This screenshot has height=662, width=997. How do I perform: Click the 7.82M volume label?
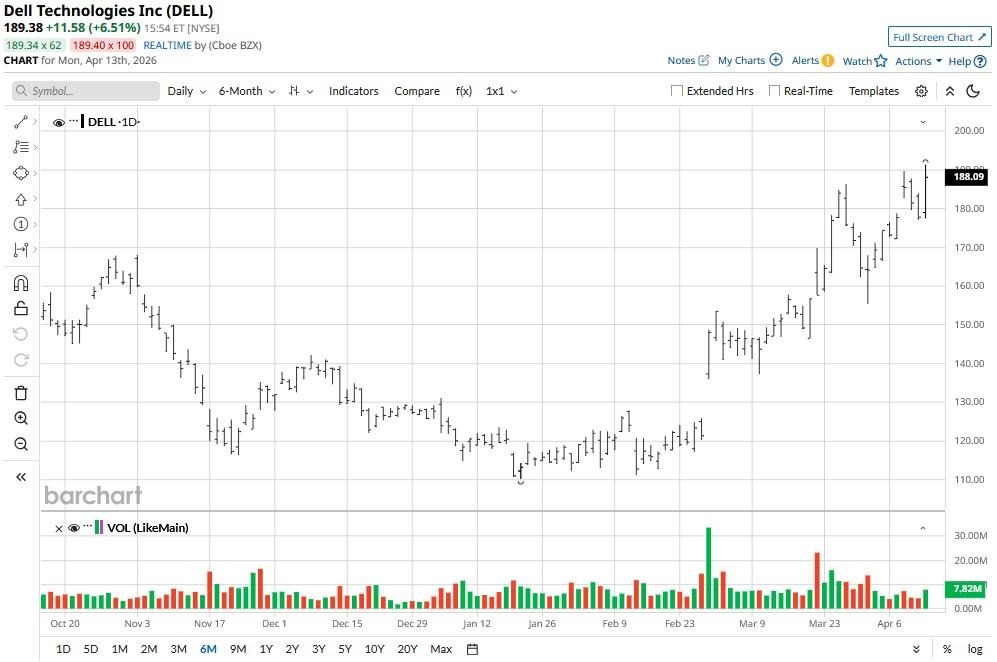coord(967,589)
